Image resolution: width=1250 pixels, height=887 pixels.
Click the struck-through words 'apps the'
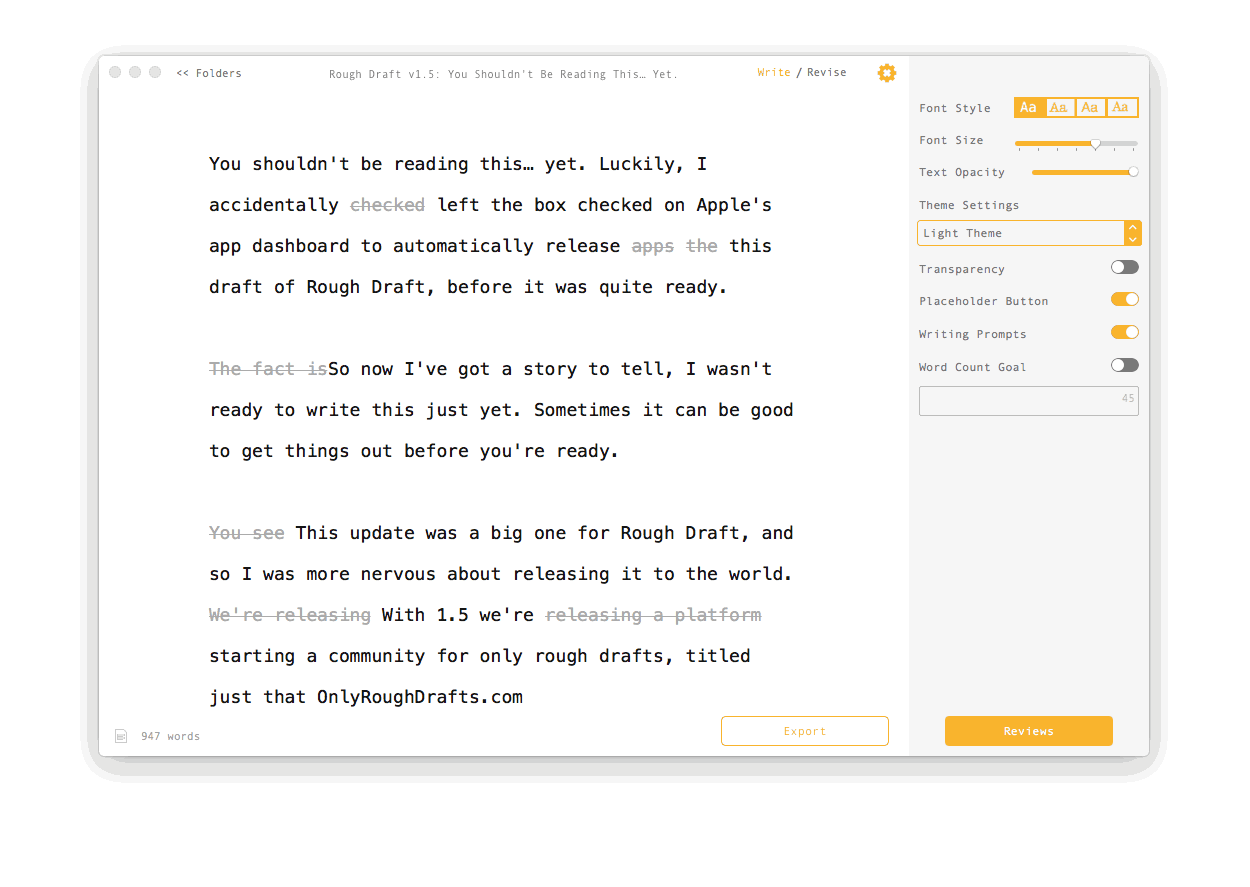click(x=675, y=246)
